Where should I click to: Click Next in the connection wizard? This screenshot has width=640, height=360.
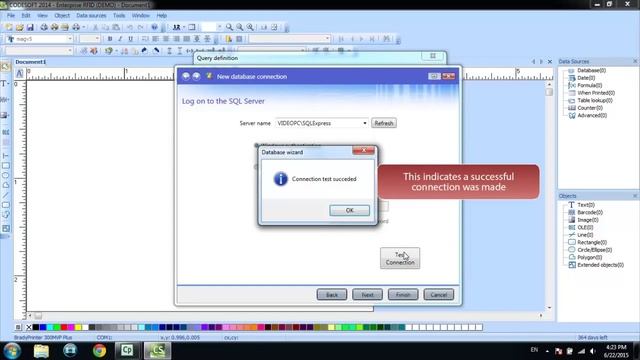tap(367, 295)
